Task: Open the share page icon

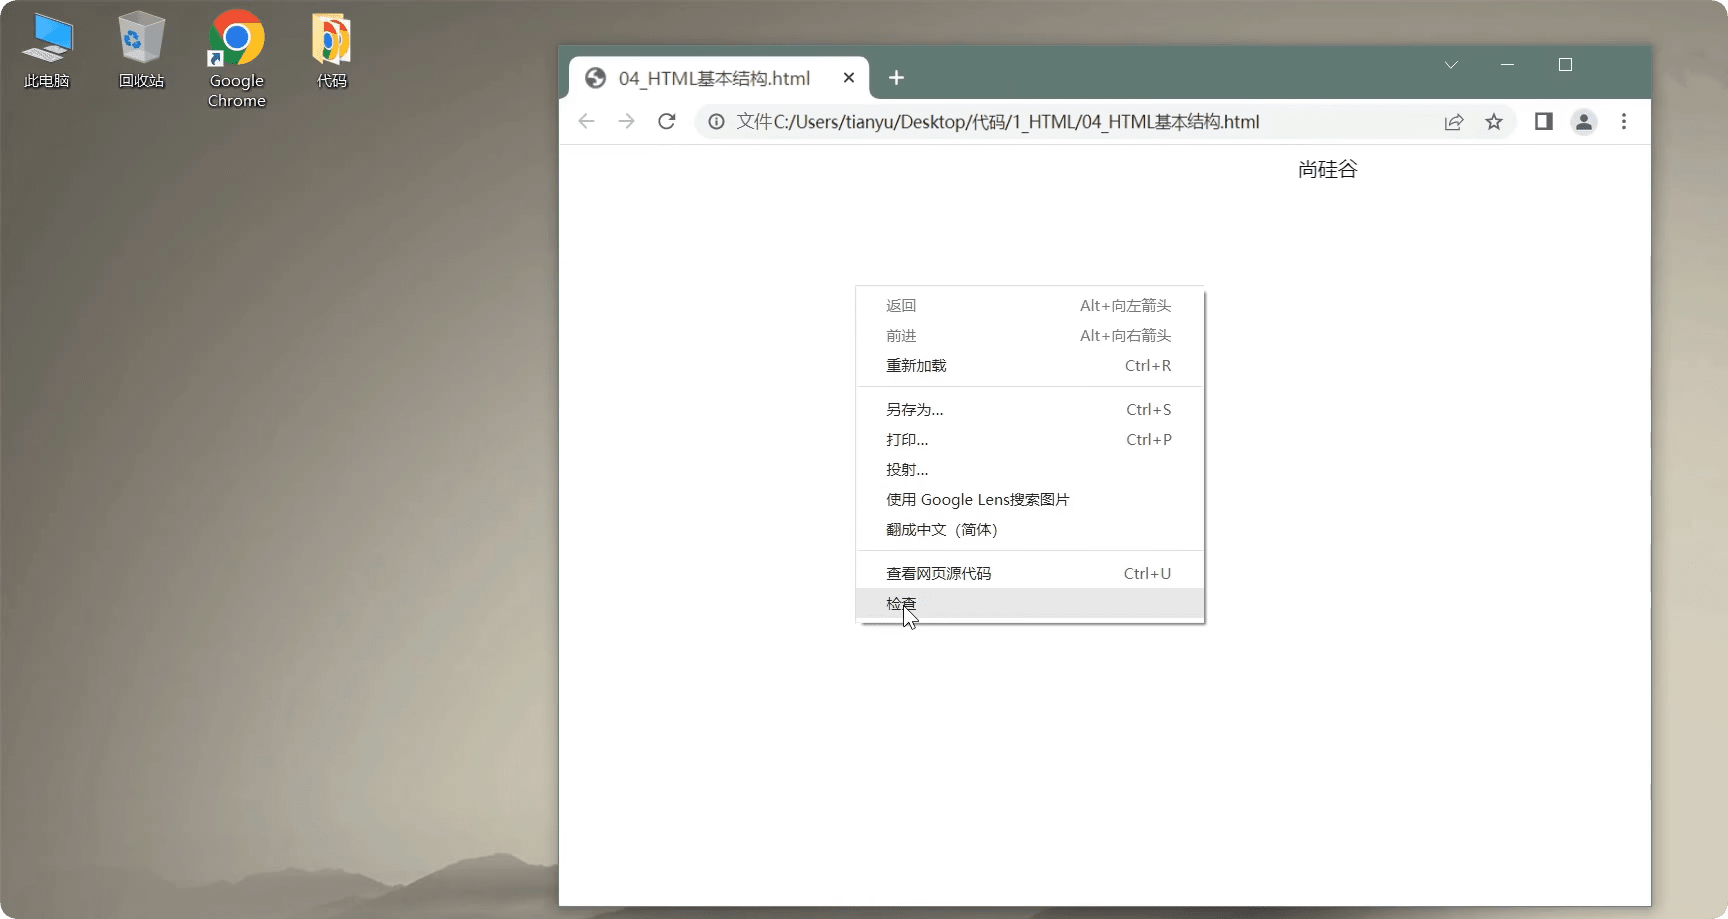Action: [x=1454, y=122]
